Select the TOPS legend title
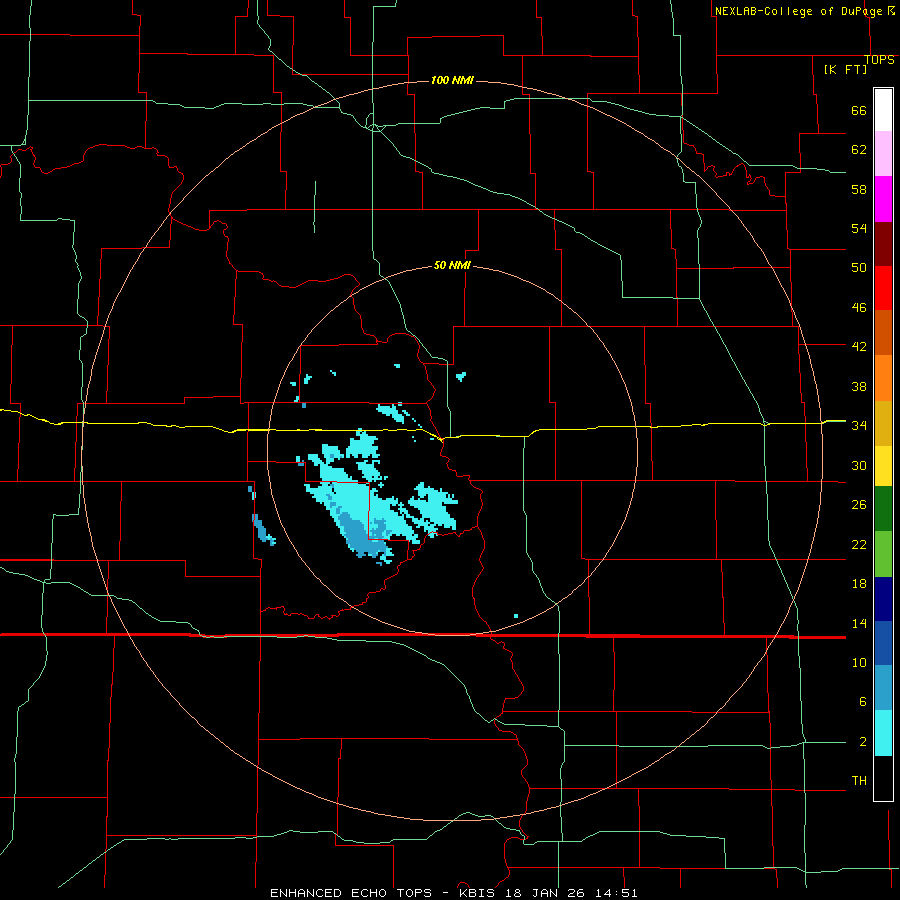 point(879,60)
